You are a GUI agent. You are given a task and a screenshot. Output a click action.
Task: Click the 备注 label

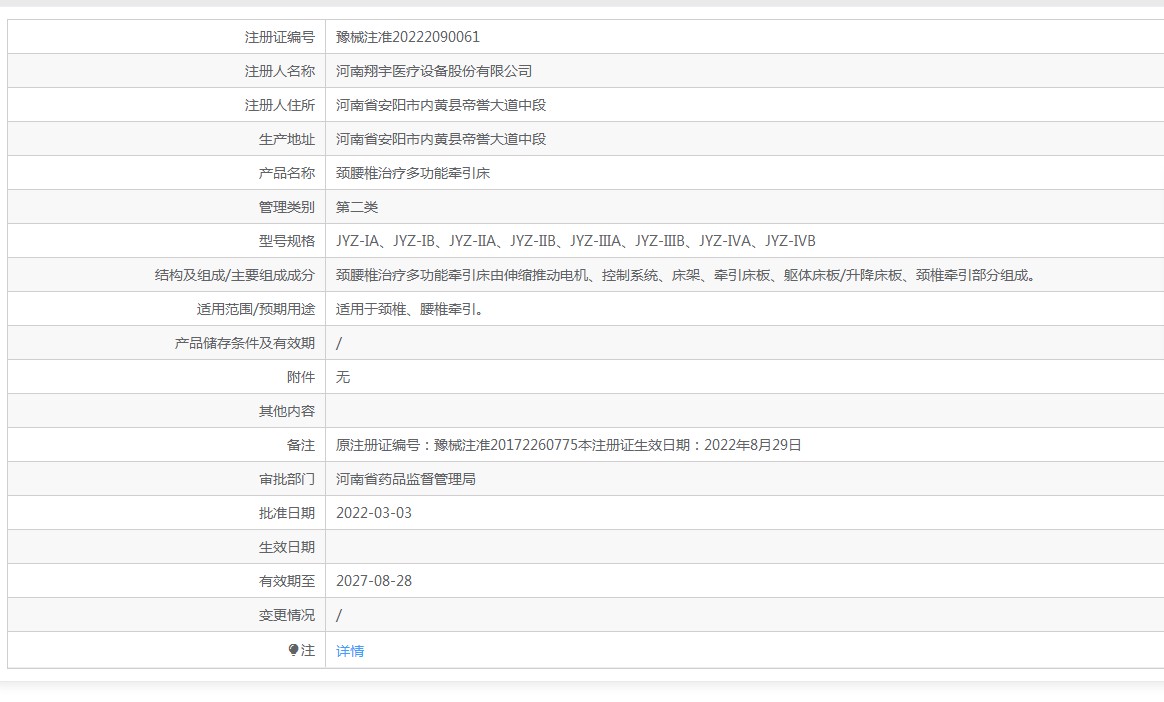[x=301, y=445]
